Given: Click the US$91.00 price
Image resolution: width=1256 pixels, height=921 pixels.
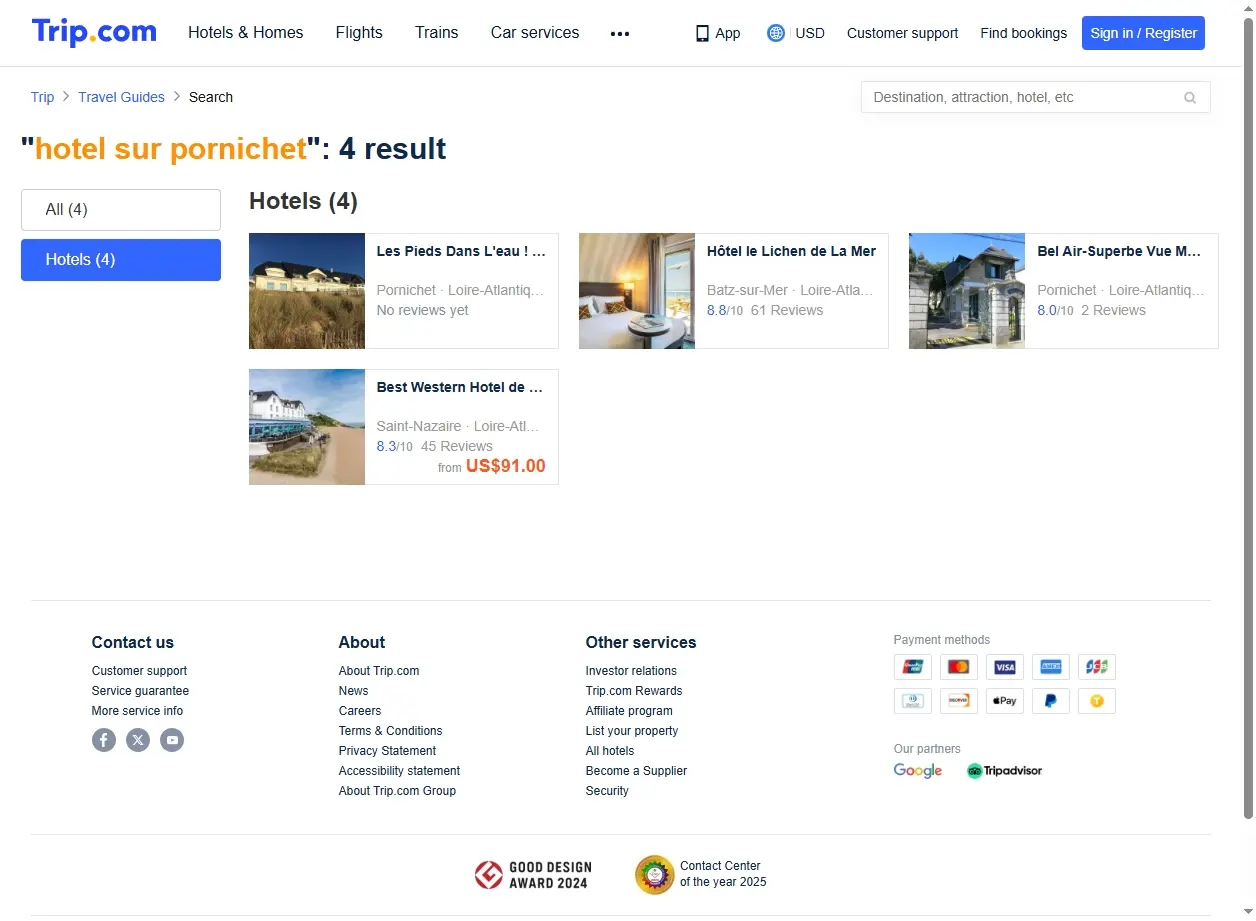Looking at the screenshot, I should (x=506, y=466).
